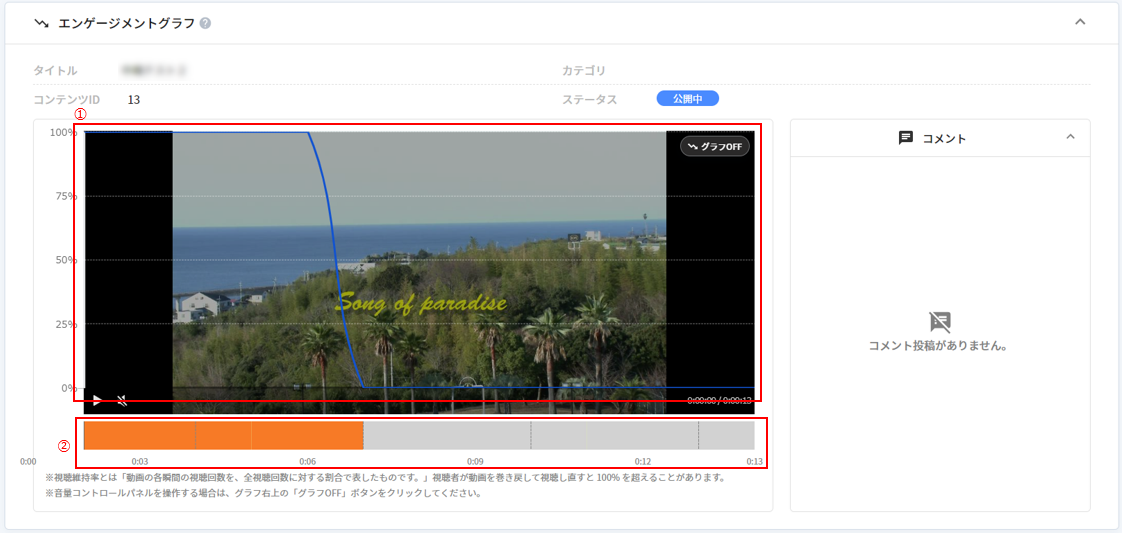This screenshot has height=533, width=1122.
Task: Select the 0:09 mark on the timeline
Action: coord(475,461)
